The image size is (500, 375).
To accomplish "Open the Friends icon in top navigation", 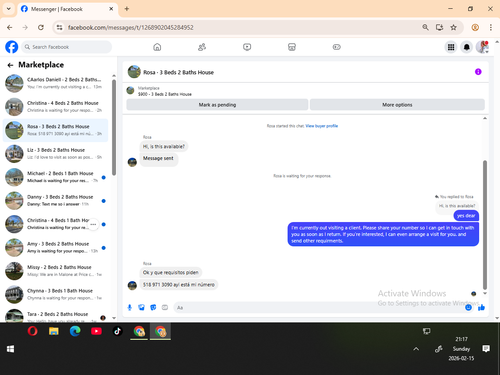I will tap(202, 47).
